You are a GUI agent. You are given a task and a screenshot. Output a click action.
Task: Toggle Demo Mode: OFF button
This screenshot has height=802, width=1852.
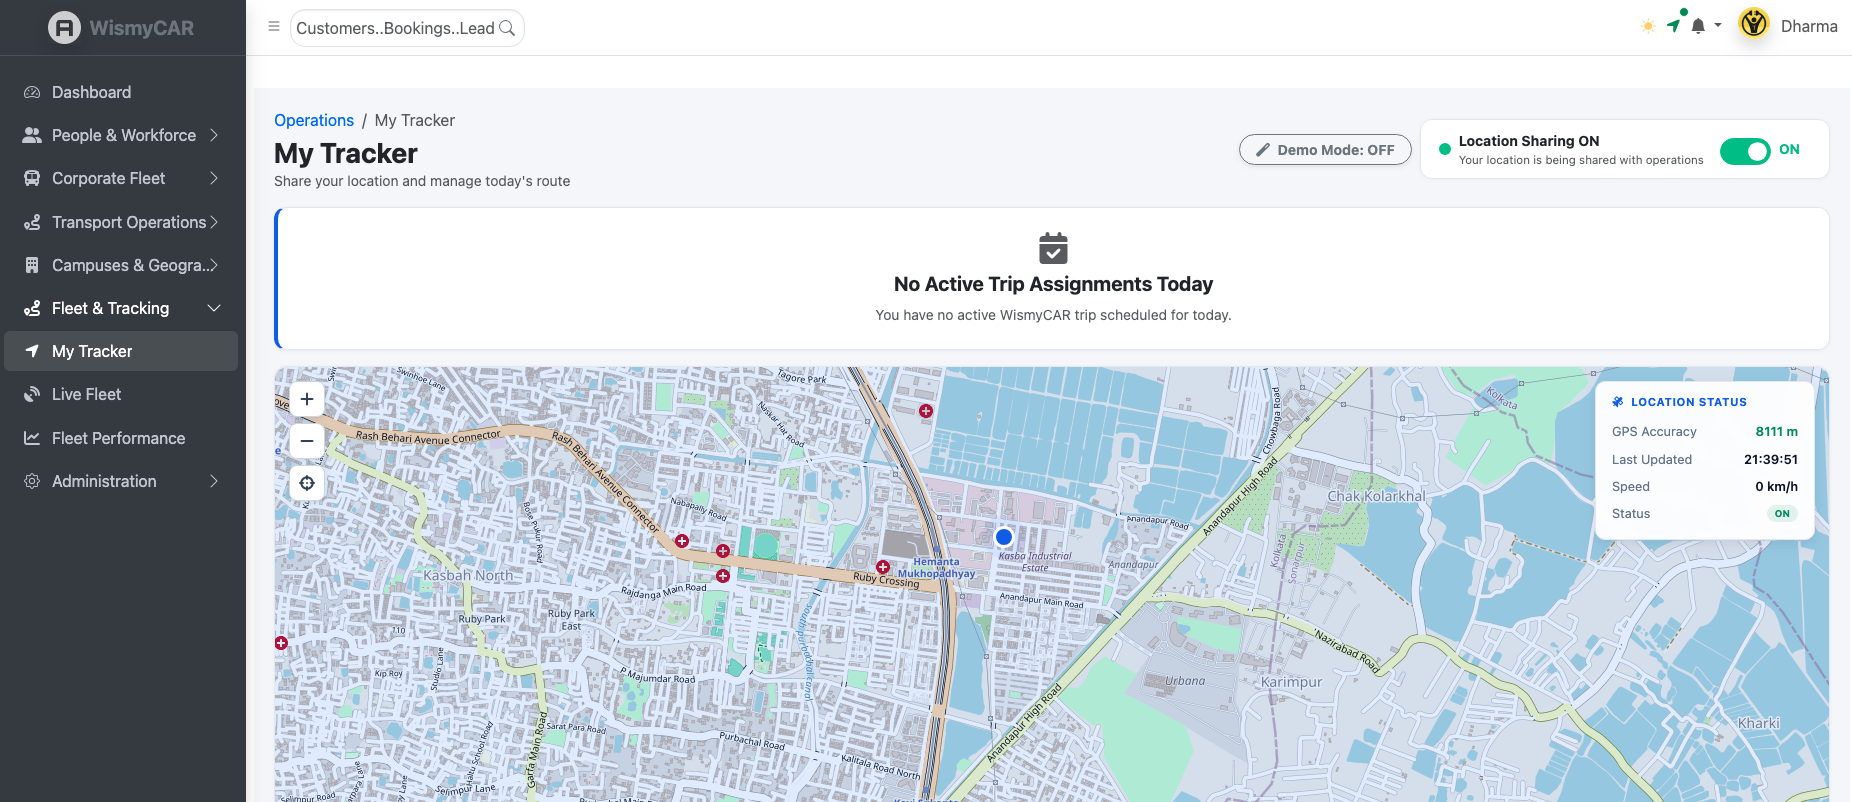click(x=1325, y=150)
